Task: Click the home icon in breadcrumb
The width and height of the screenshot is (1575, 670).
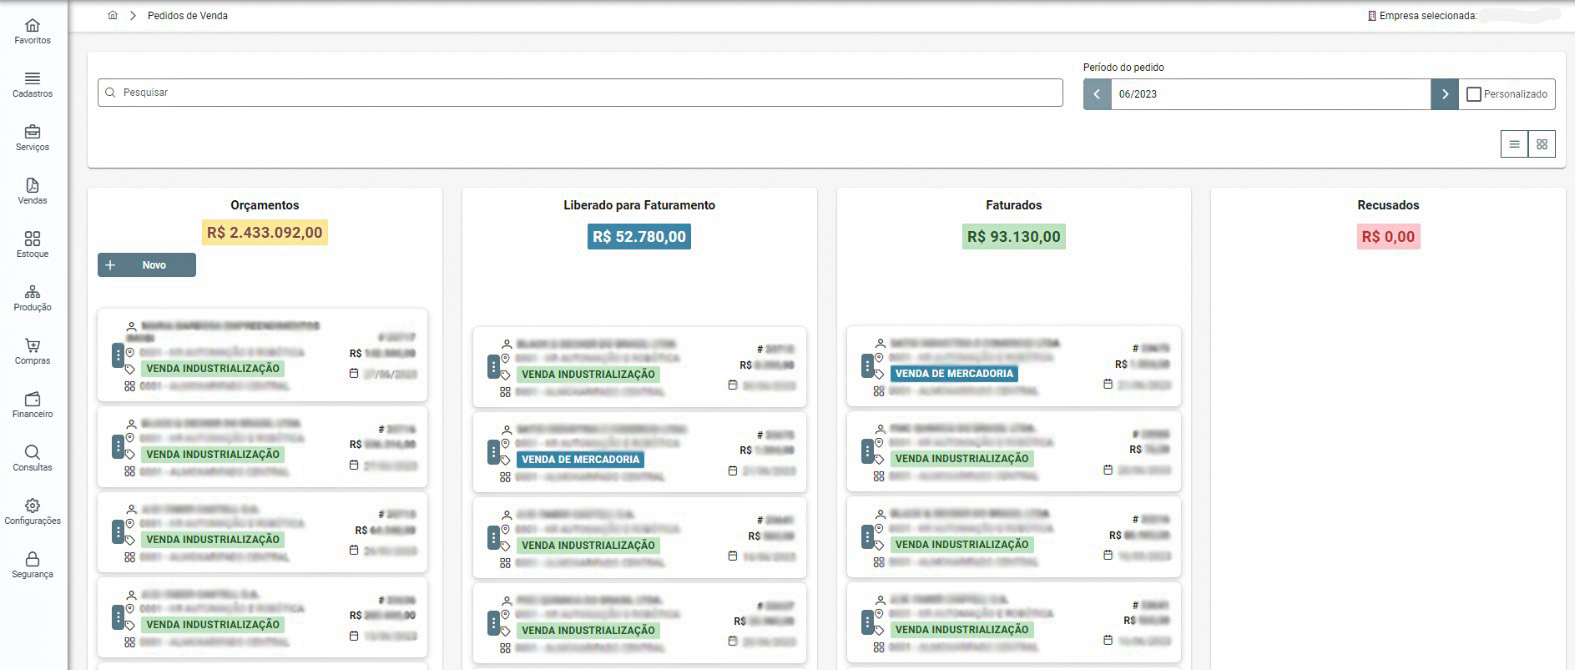Action: click(x=112, y=16)
